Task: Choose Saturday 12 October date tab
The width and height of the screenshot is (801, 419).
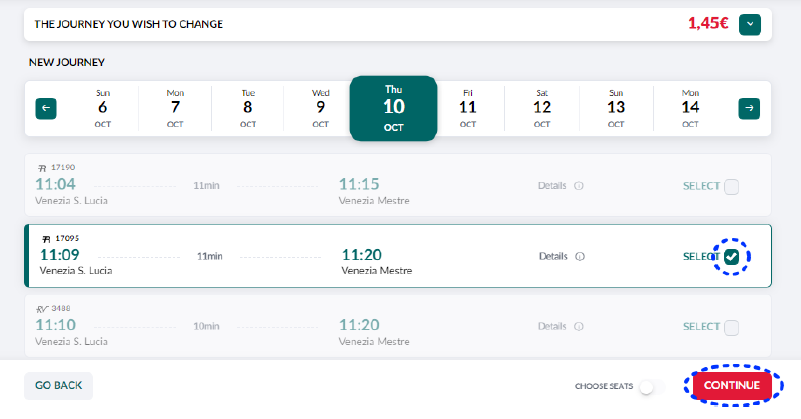Action: point(542,108)
